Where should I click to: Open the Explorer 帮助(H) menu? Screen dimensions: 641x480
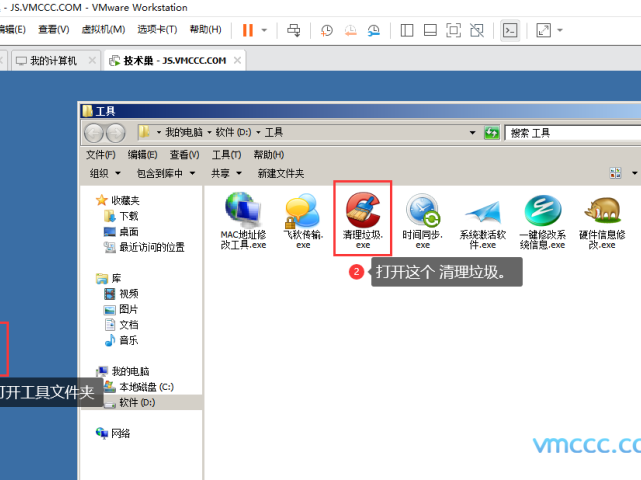[269, 155]
